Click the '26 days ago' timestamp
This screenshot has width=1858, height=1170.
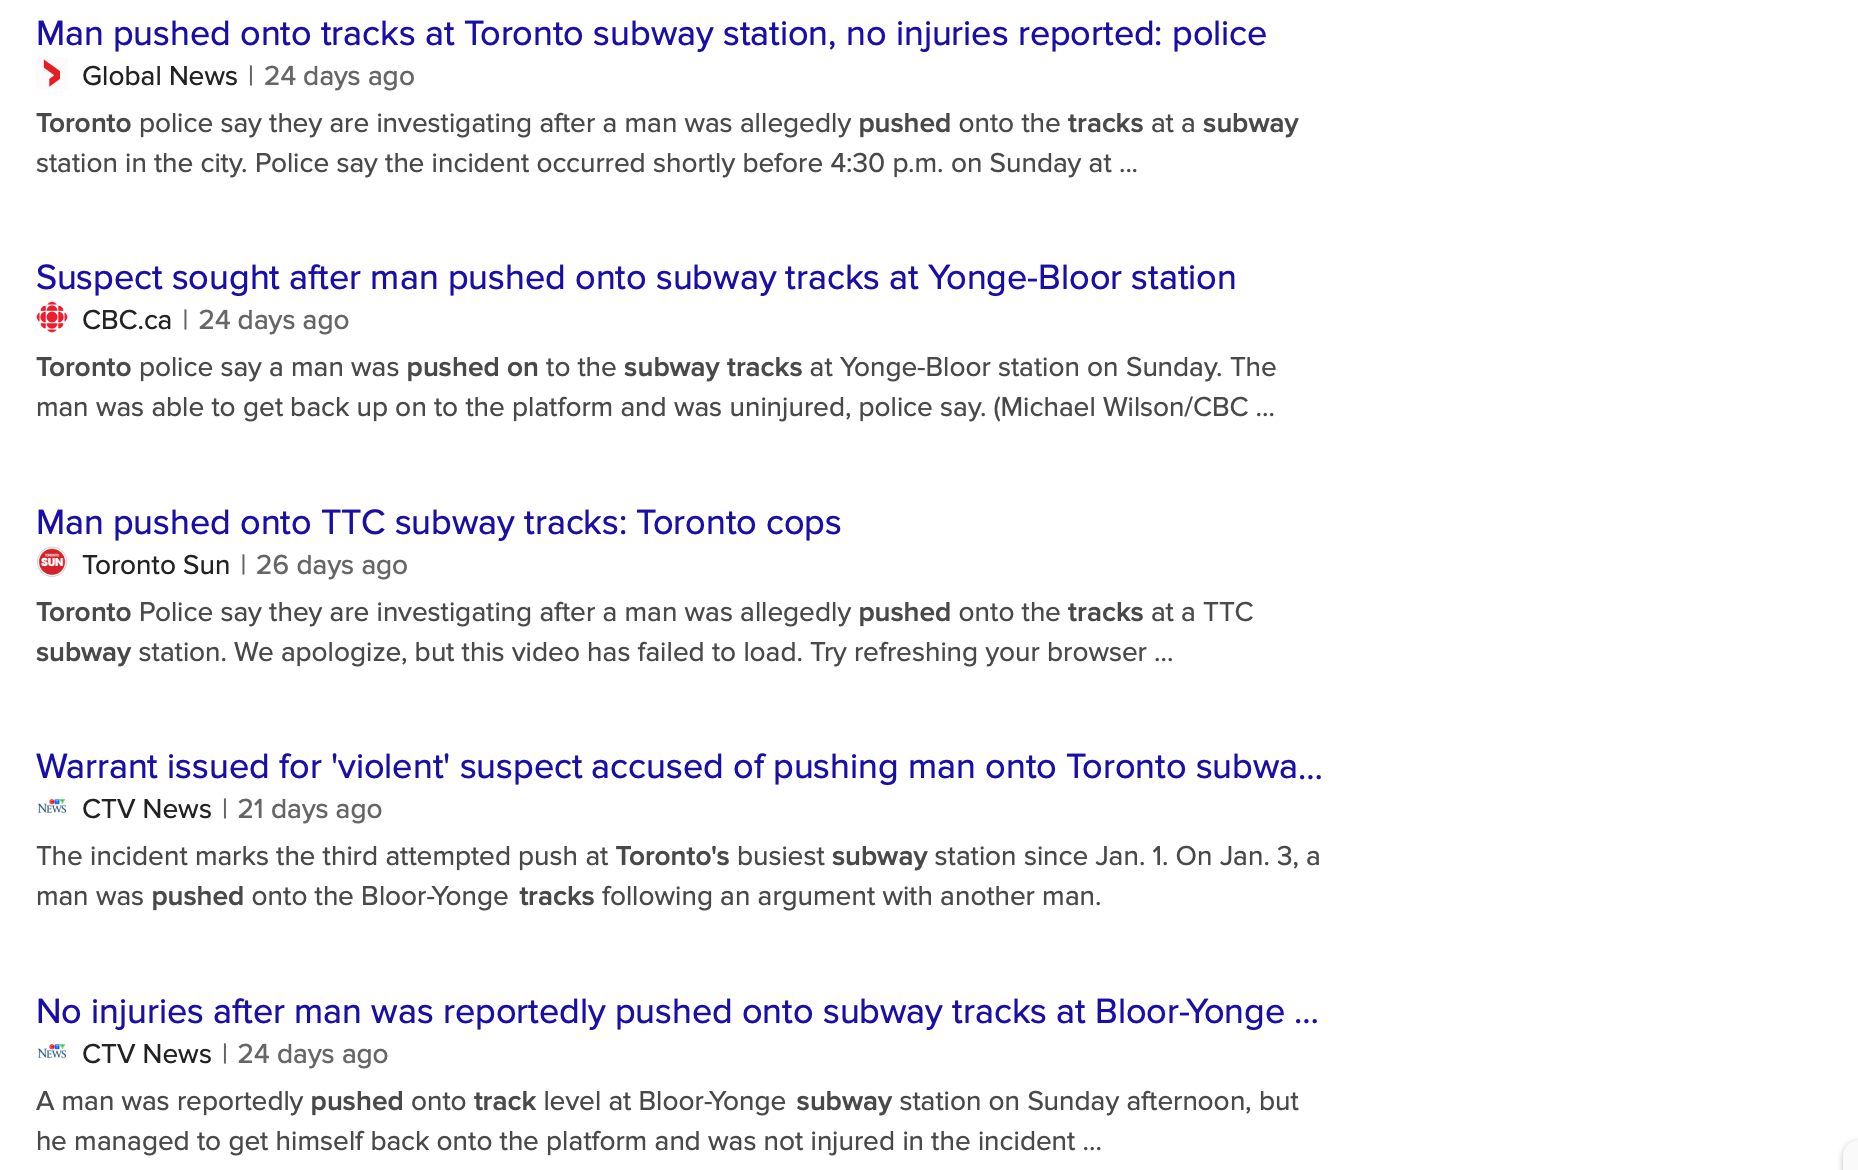click(x=332, y=565)
